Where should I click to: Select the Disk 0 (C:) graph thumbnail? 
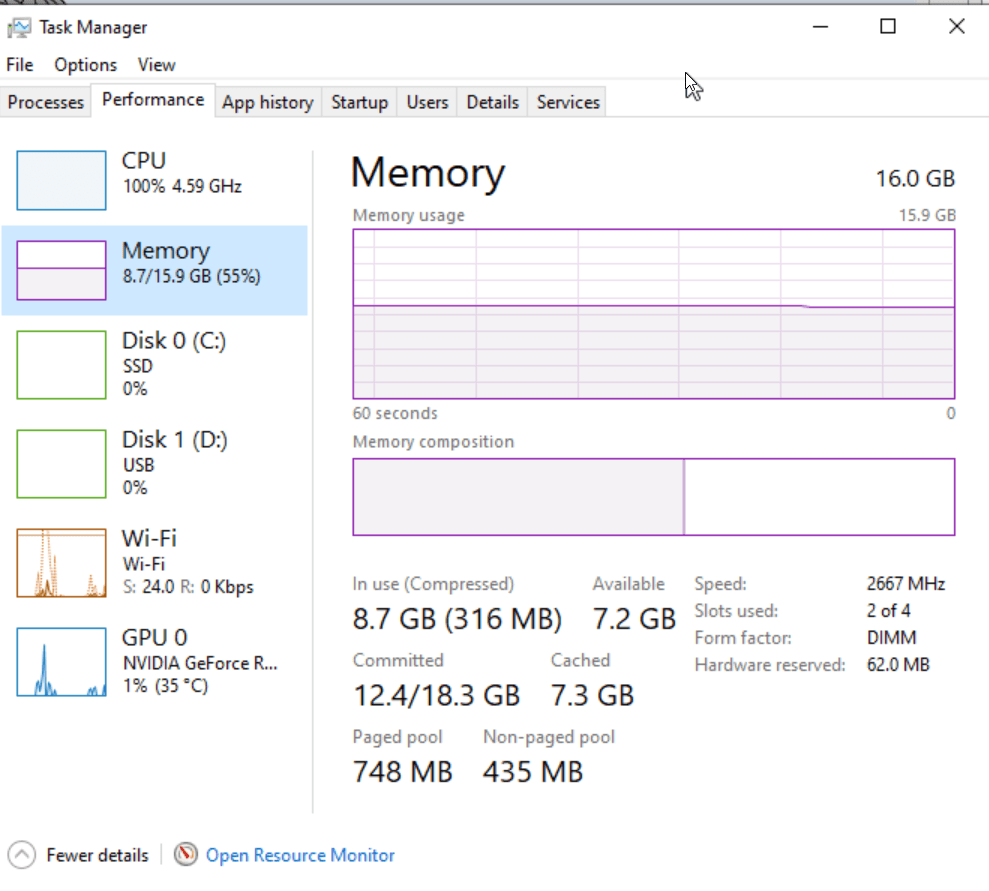pos(61,365)
